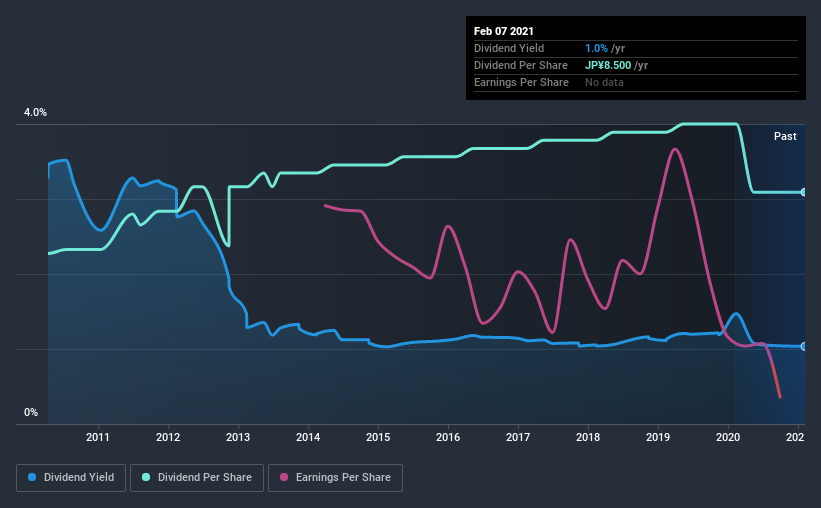Image resolution: width=821 pixels, height=508 pixels.
Task: Toggle the Dividend Yield legend series
Action: coord(71,478)
